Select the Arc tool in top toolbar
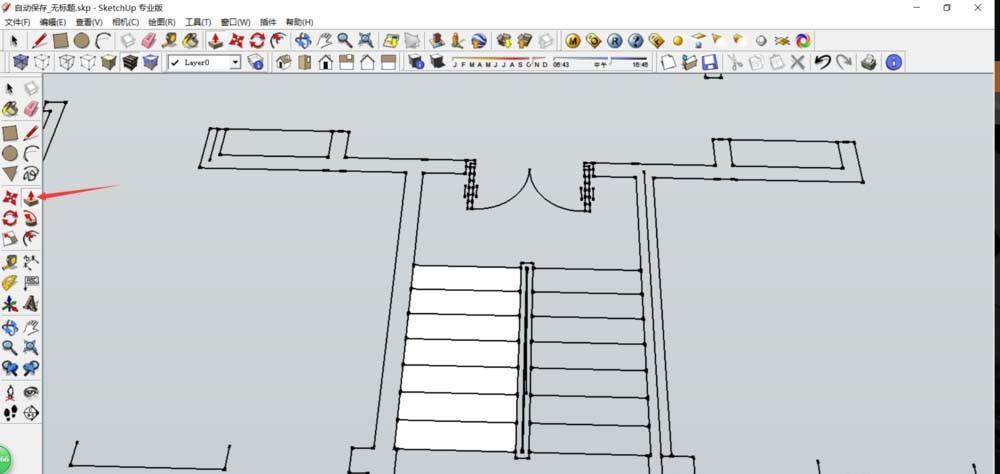 click(x=103, y=41)
